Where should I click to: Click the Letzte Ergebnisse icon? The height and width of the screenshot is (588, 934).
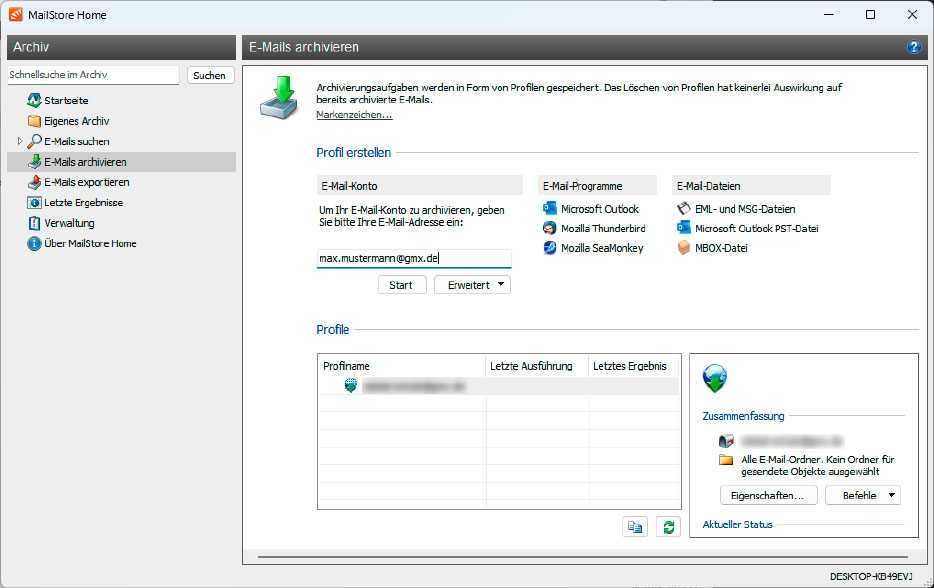[x=35, y=203]
